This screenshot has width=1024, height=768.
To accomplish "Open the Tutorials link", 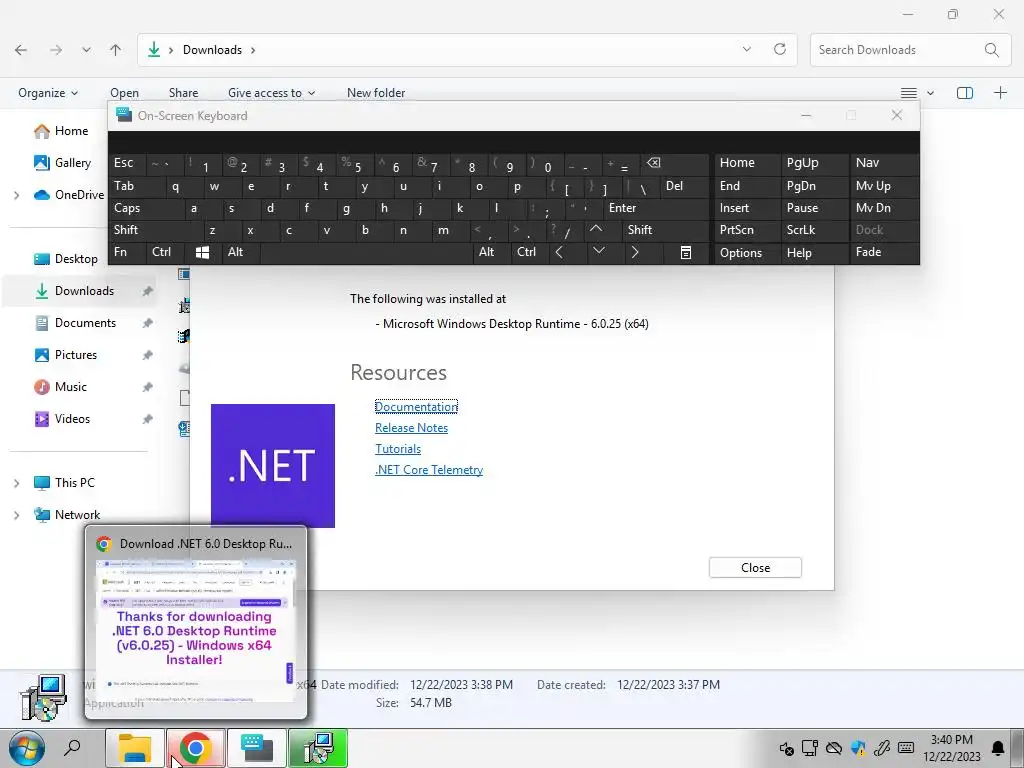I will pos(398,449).
